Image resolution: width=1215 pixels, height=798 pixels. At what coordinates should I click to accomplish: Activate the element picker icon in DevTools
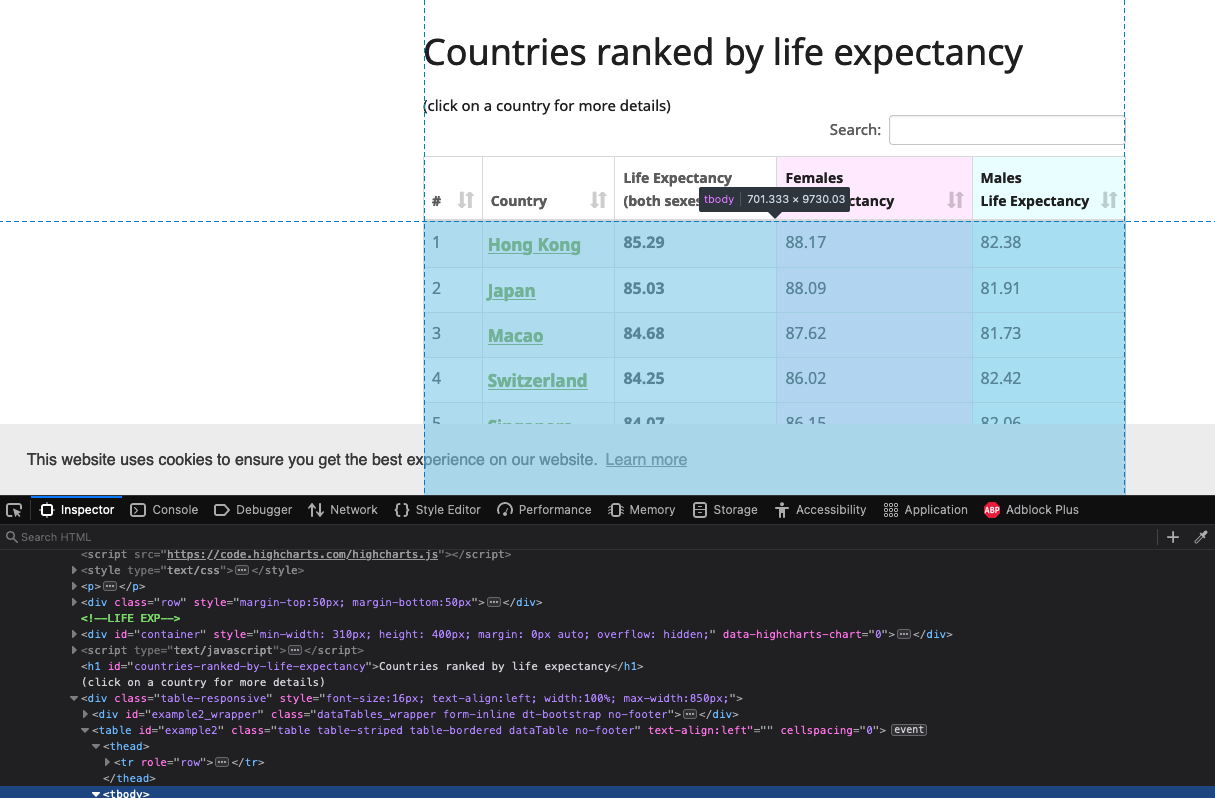tap(14, 510)
